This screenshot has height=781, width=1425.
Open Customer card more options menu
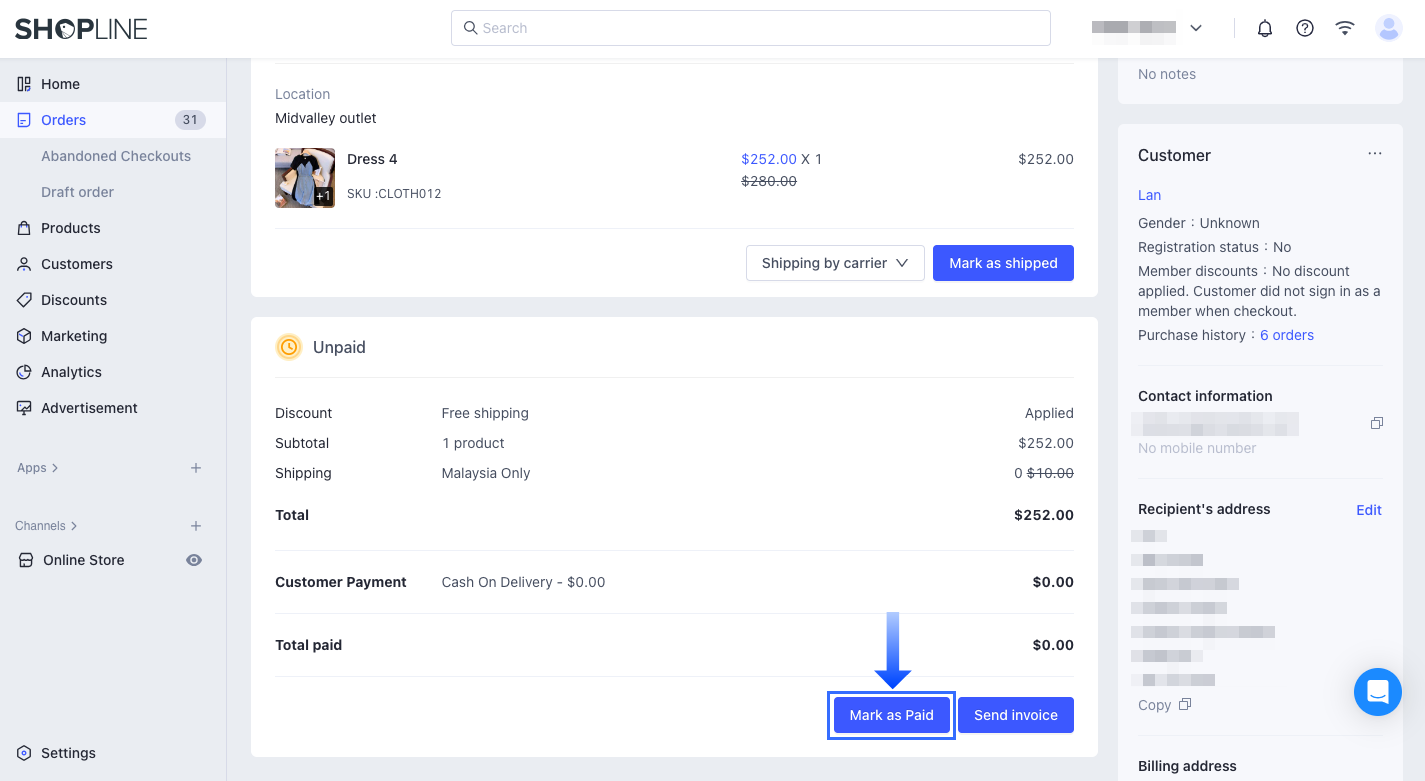click(x=1375, y=154)
